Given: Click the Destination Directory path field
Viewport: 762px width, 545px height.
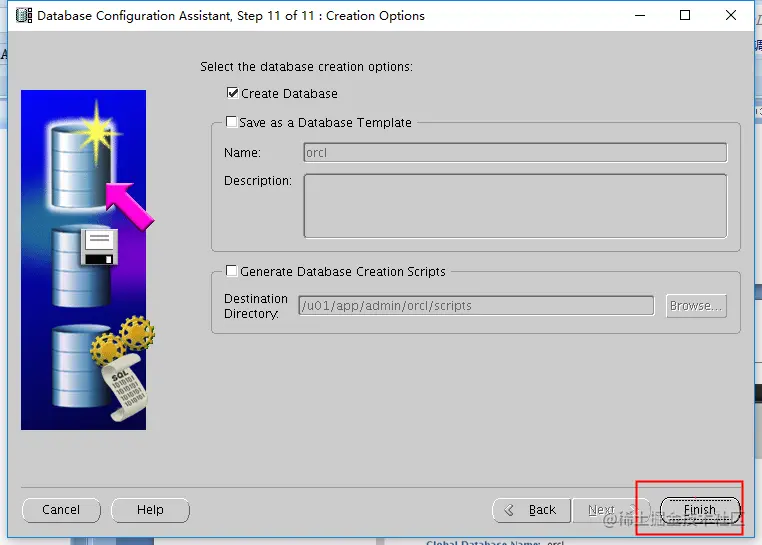Looking at the screenshot, I should click(476, 306).
